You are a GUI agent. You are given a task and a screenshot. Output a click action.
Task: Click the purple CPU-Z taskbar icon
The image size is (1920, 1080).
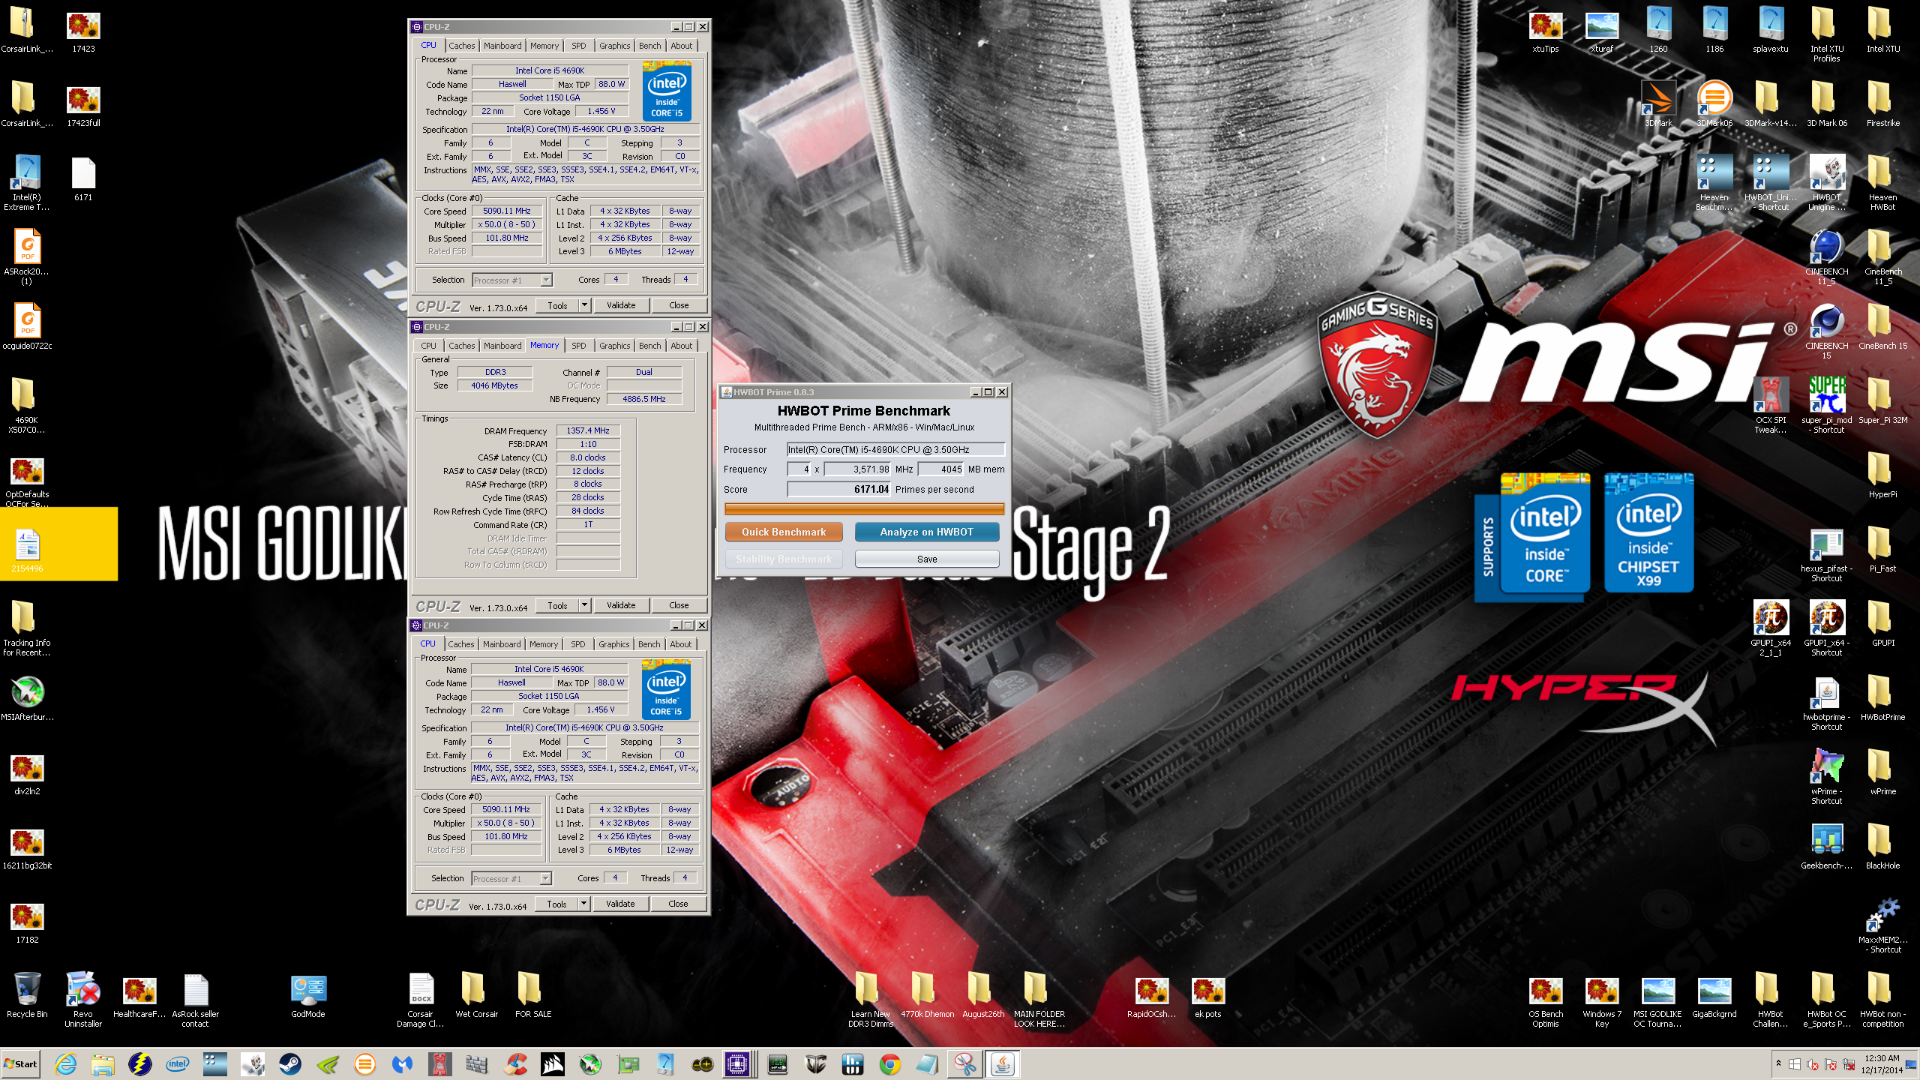pyautogui.click(x=738, y=1065)
